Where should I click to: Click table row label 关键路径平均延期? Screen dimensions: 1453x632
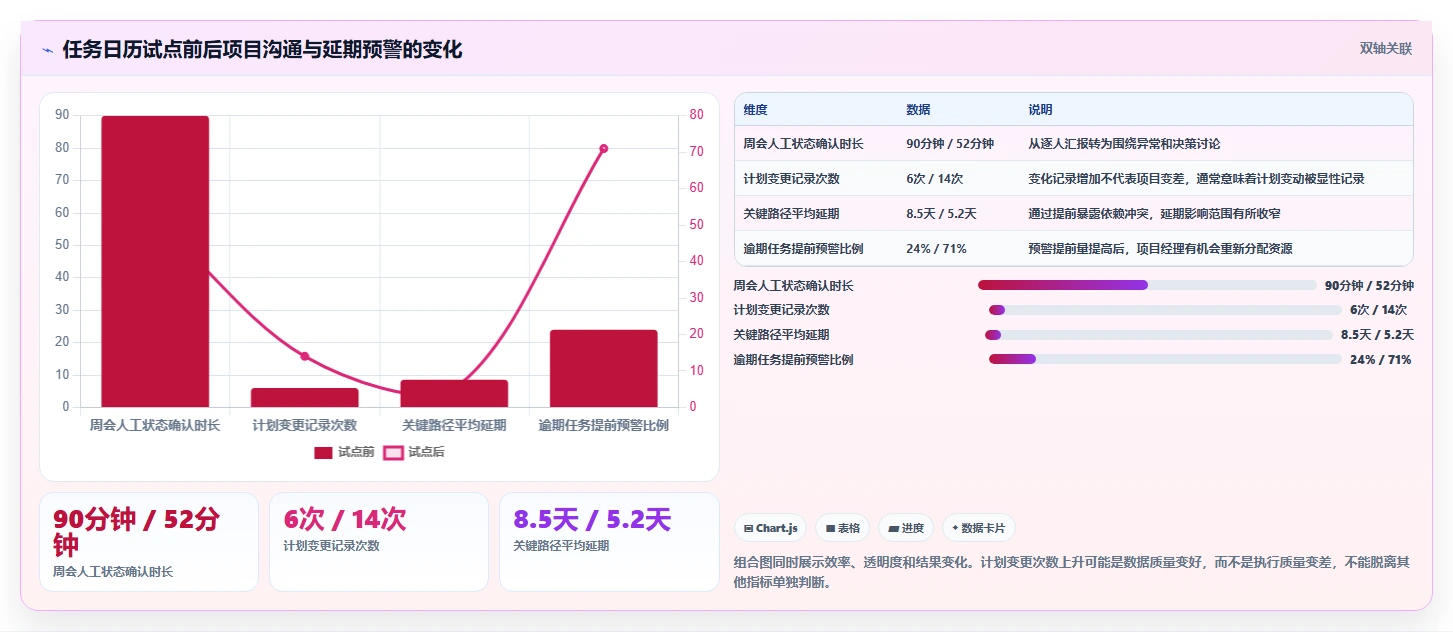coord(791,214)
